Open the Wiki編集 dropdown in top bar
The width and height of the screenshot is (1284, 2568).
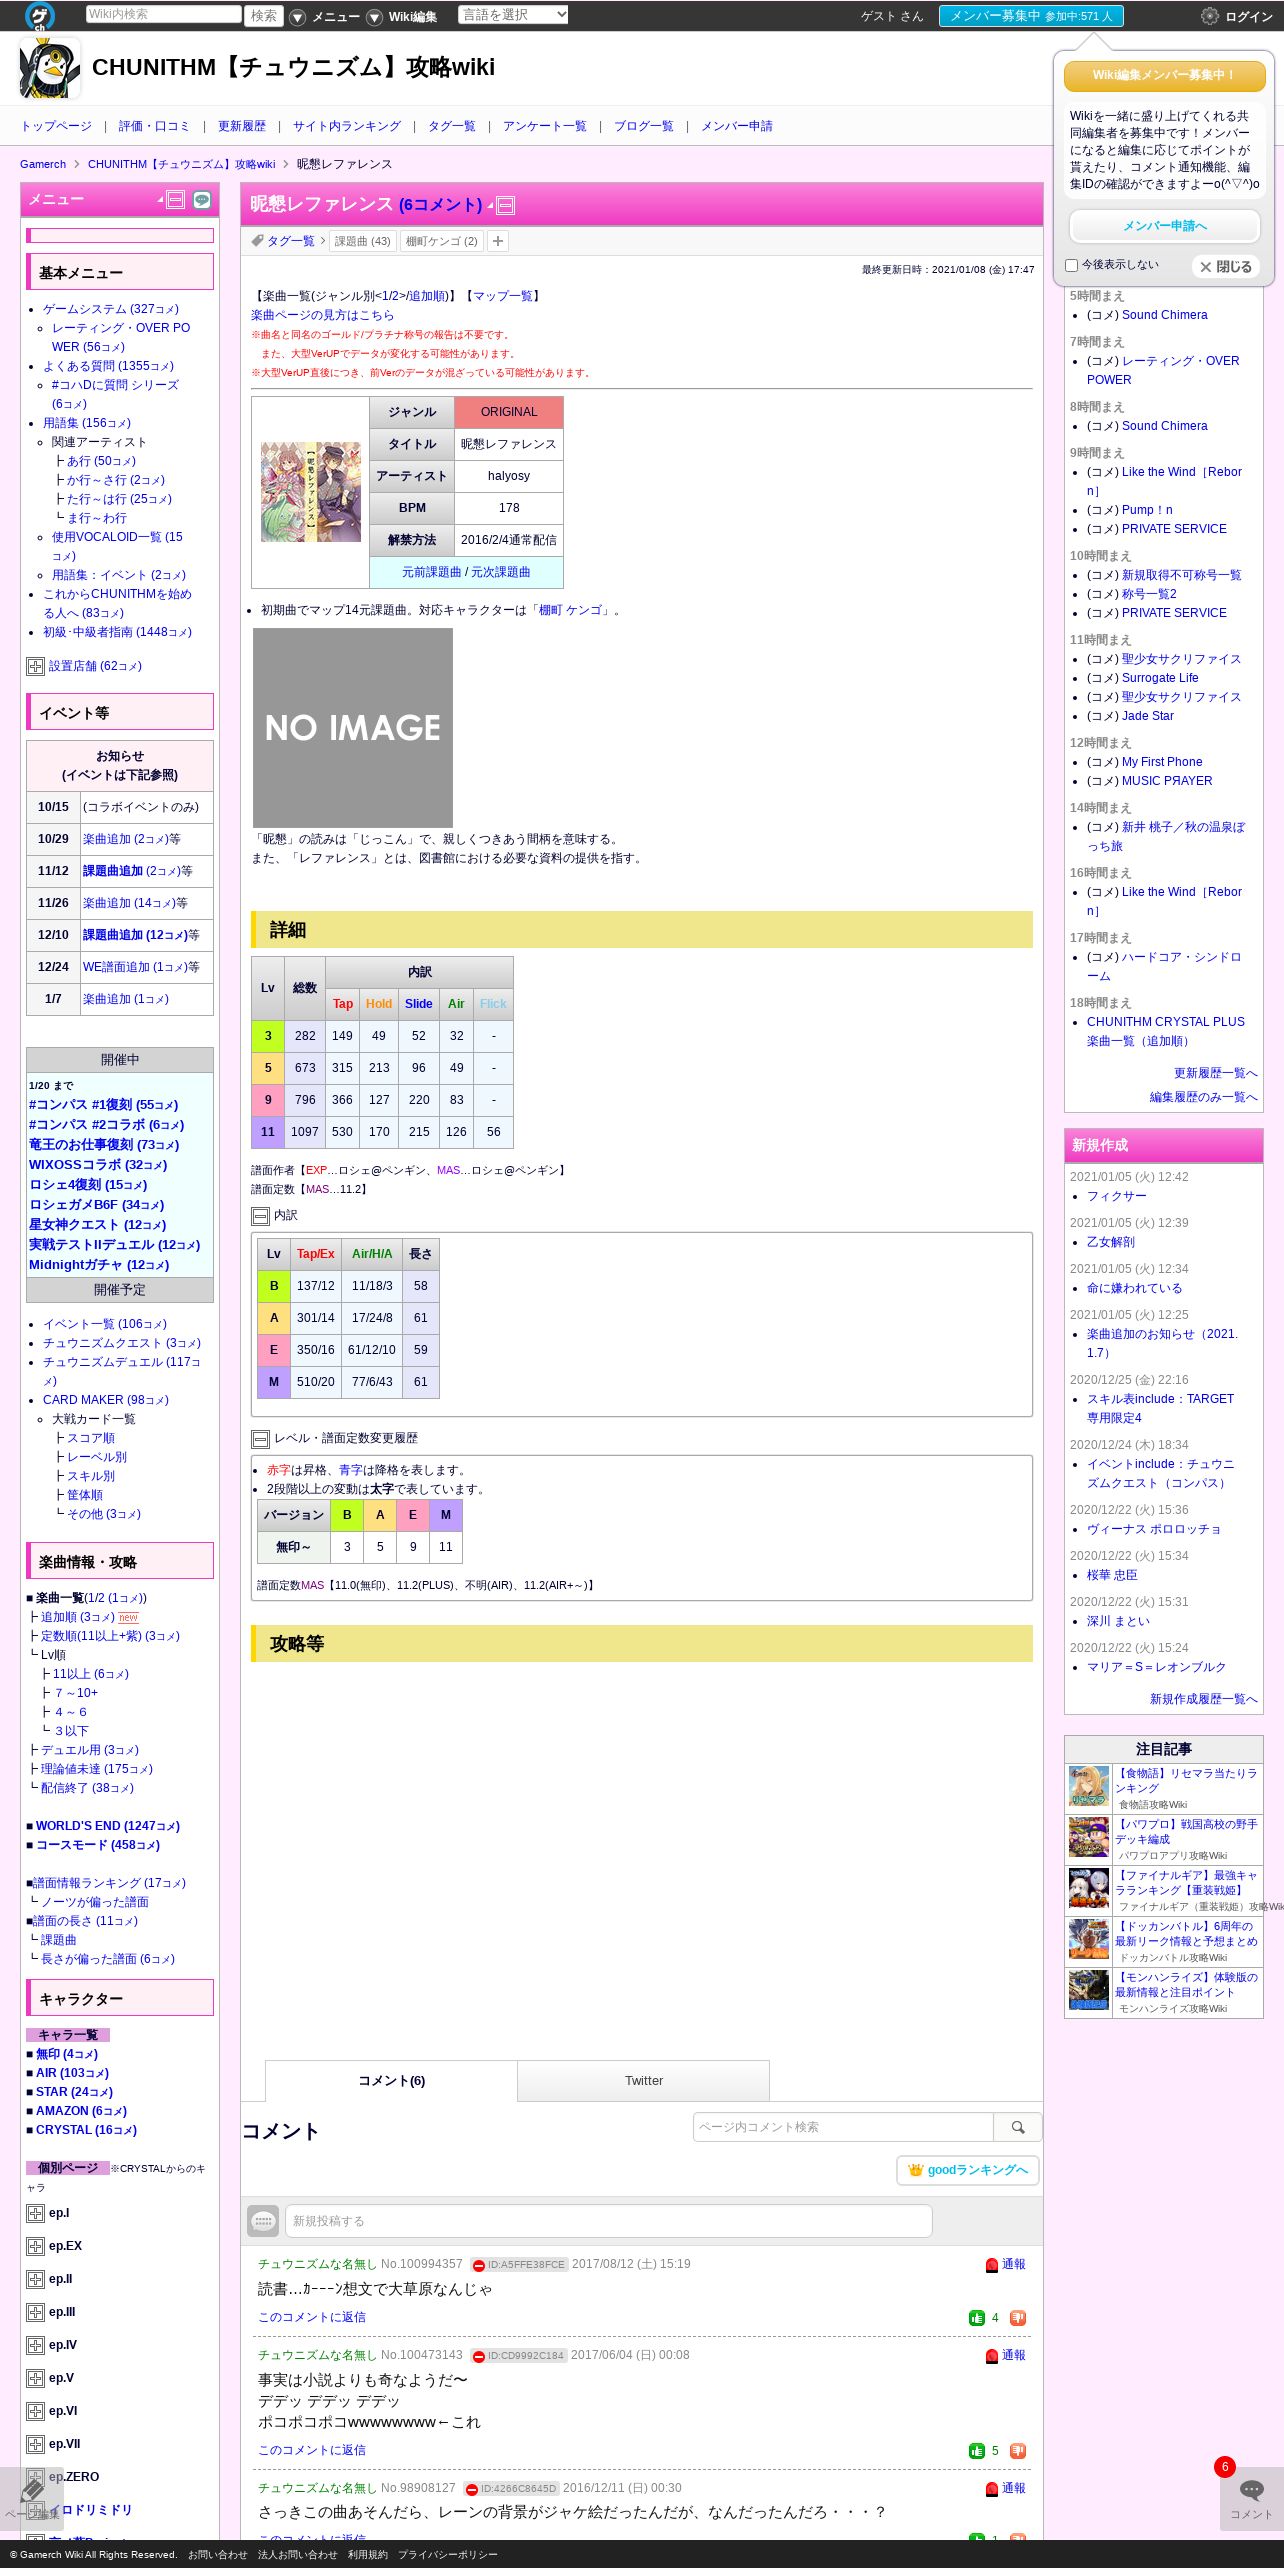pos(402,17)
